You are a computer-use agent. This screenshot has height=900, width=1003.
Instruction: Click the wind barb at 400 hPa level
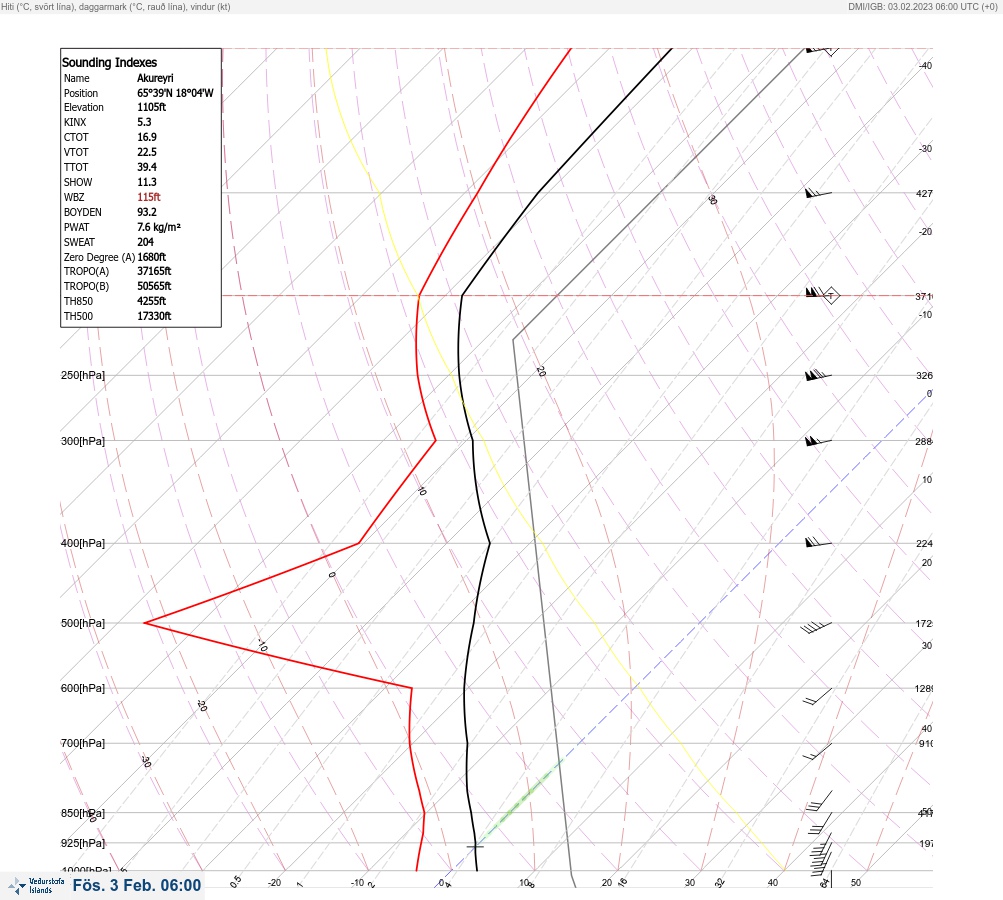tap(818, 542)
